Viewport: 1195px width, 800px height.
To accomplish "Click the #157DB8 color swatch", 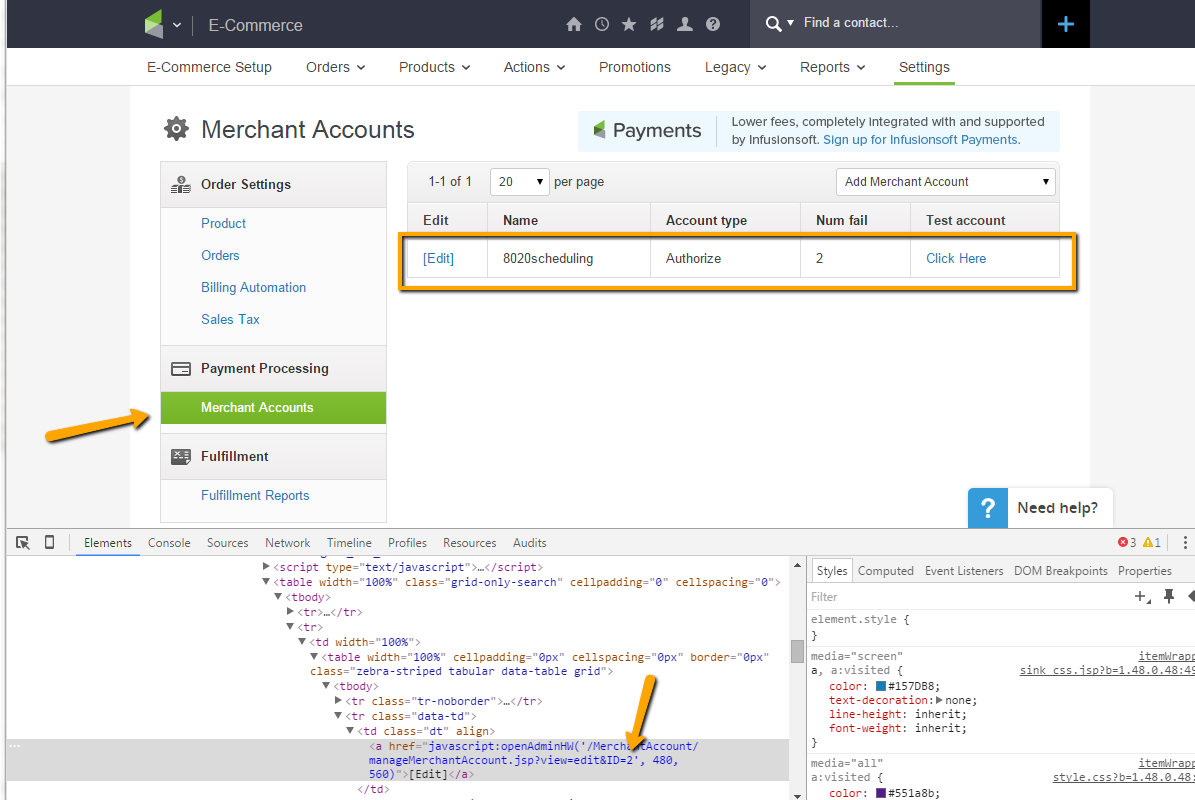I will pos(880,686).
